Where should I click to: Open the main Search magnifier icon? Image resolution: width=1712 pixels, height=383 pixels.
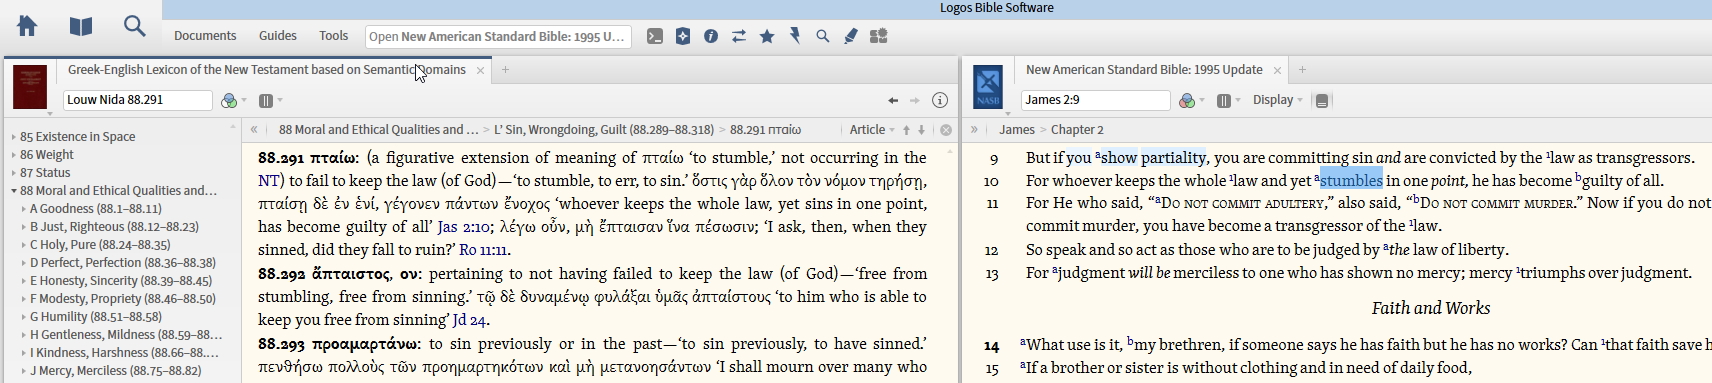135,26
